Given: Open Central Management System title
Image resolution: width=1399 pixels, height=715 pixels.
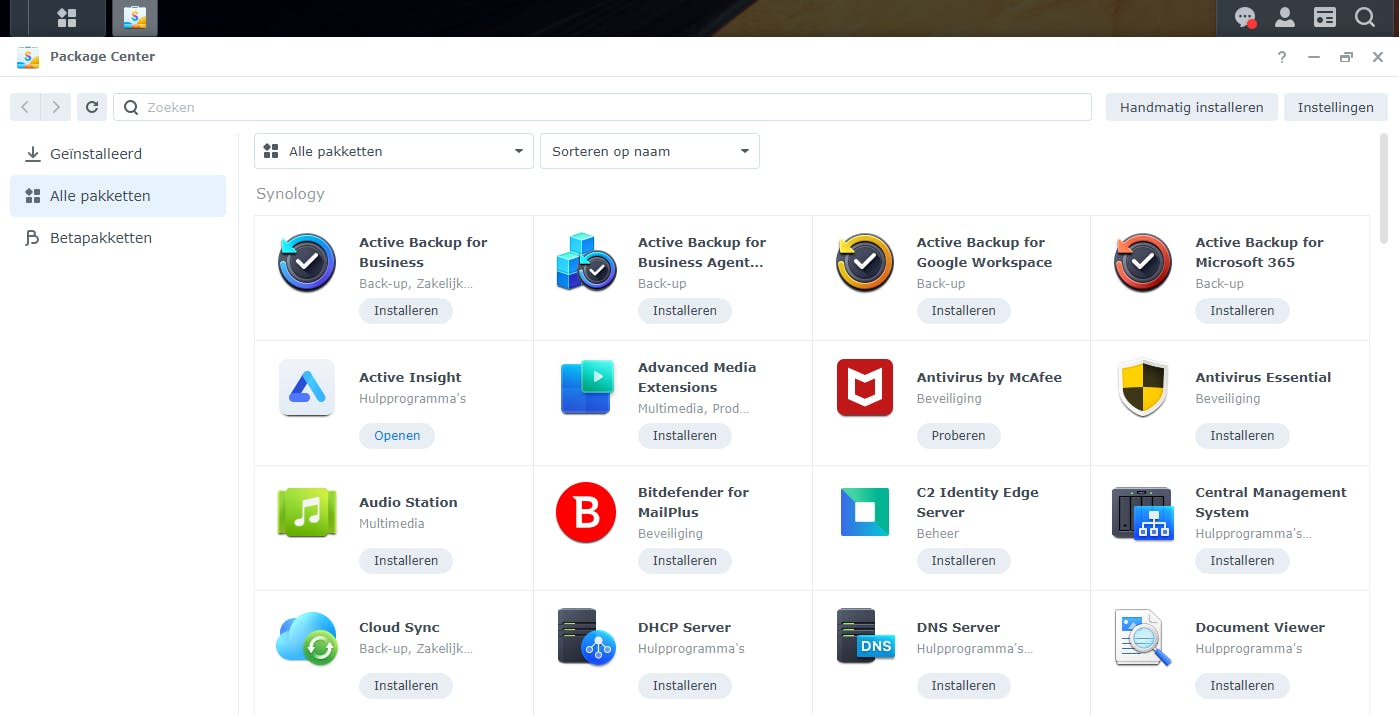Looking at the screenshot, I should click(x=1271, y=502).
